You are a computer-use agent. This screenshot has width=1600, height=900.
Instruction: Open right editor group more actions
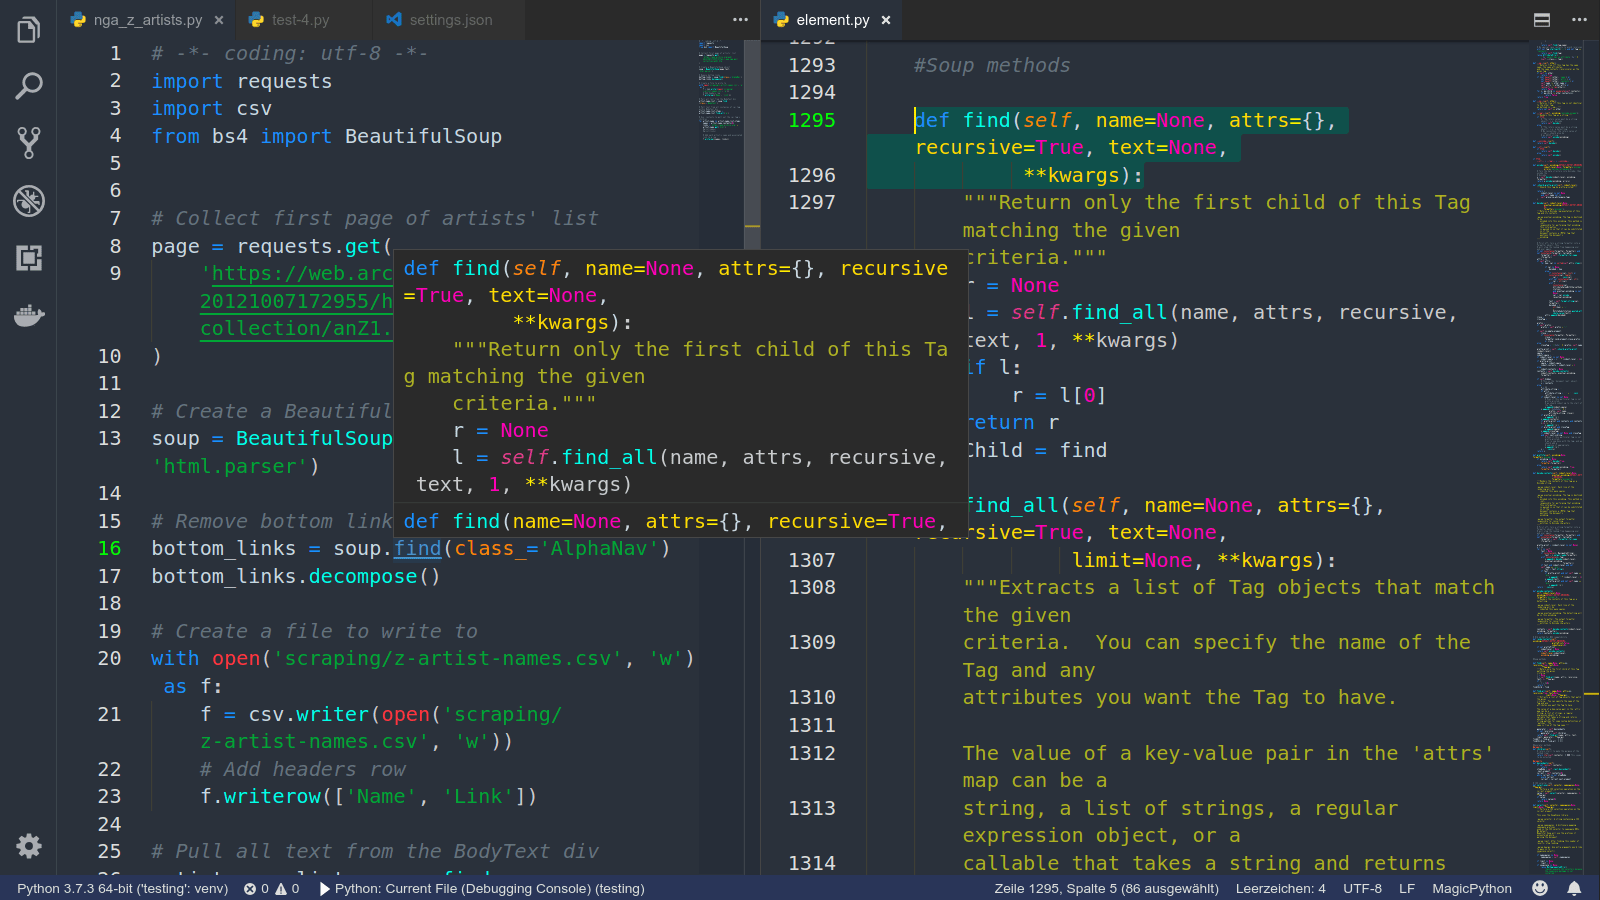pyautogui.click(x=1579, y=20)
